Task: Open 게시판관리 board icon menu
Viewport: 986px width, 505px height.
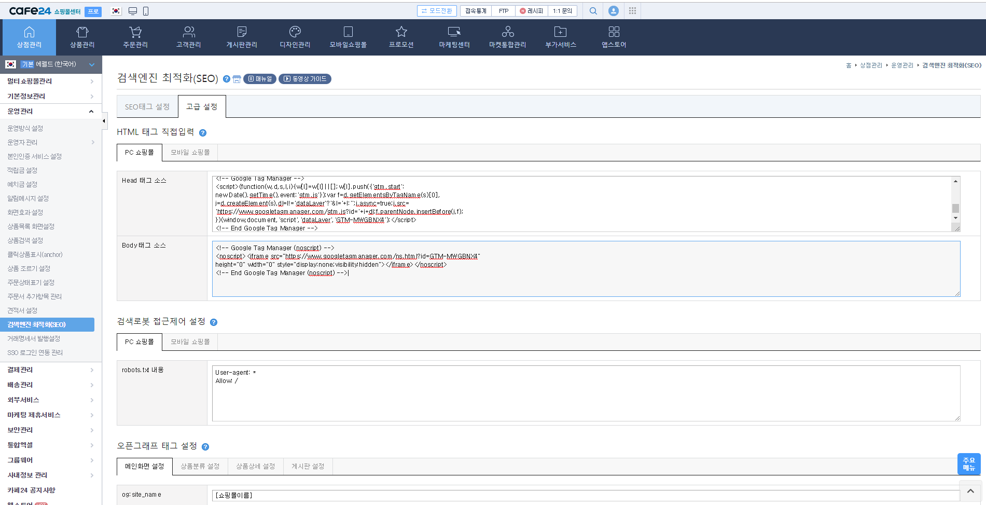Action: pos(241,37)
